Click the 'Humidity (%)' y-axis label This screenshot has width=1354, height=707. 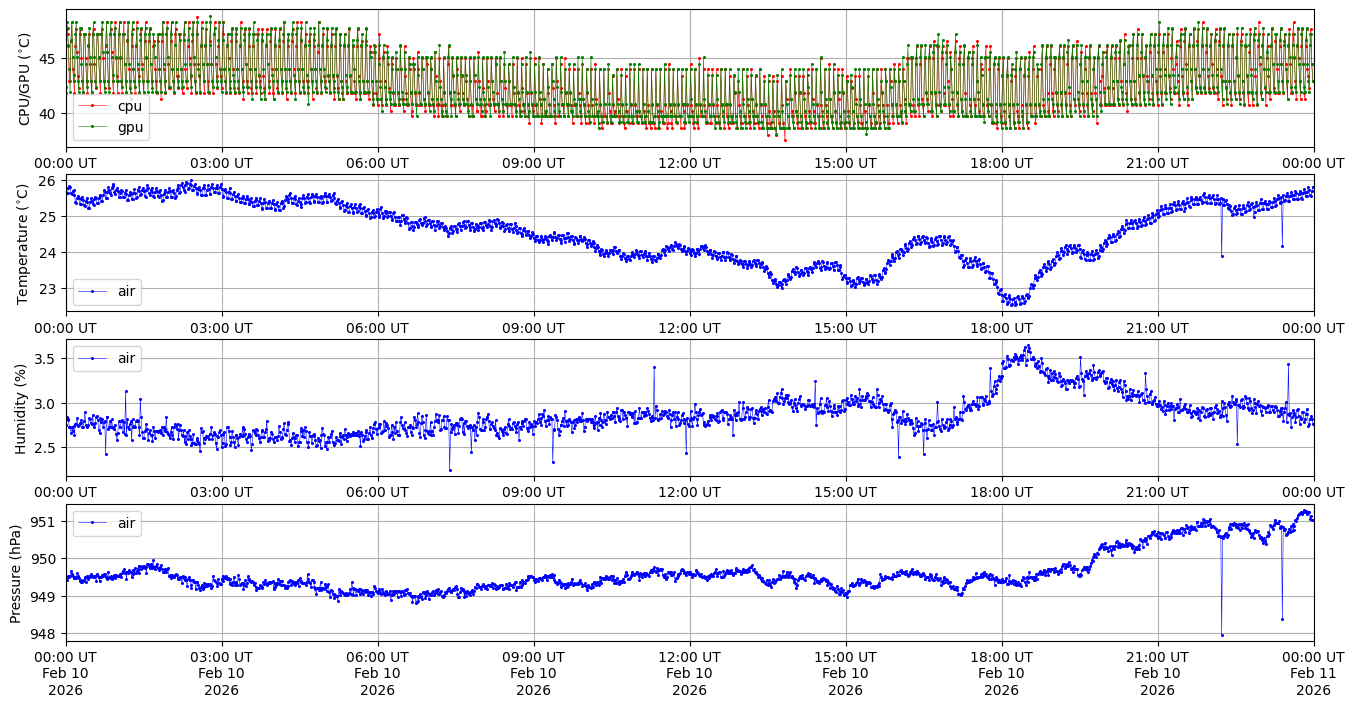point(21,408)
